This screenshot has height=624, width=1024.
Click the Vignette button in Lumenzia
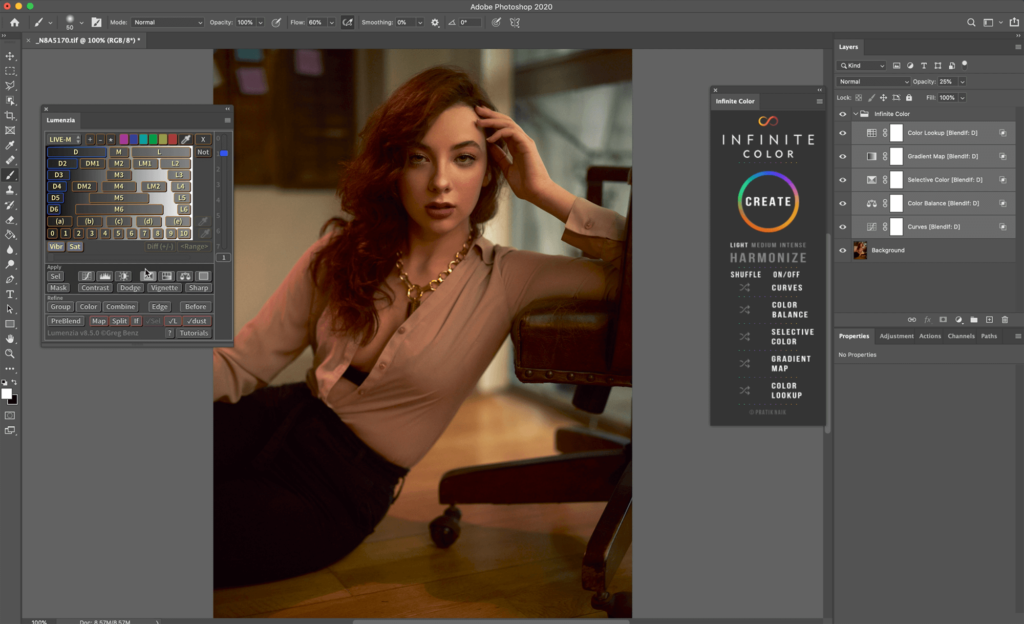coord(164,288)
